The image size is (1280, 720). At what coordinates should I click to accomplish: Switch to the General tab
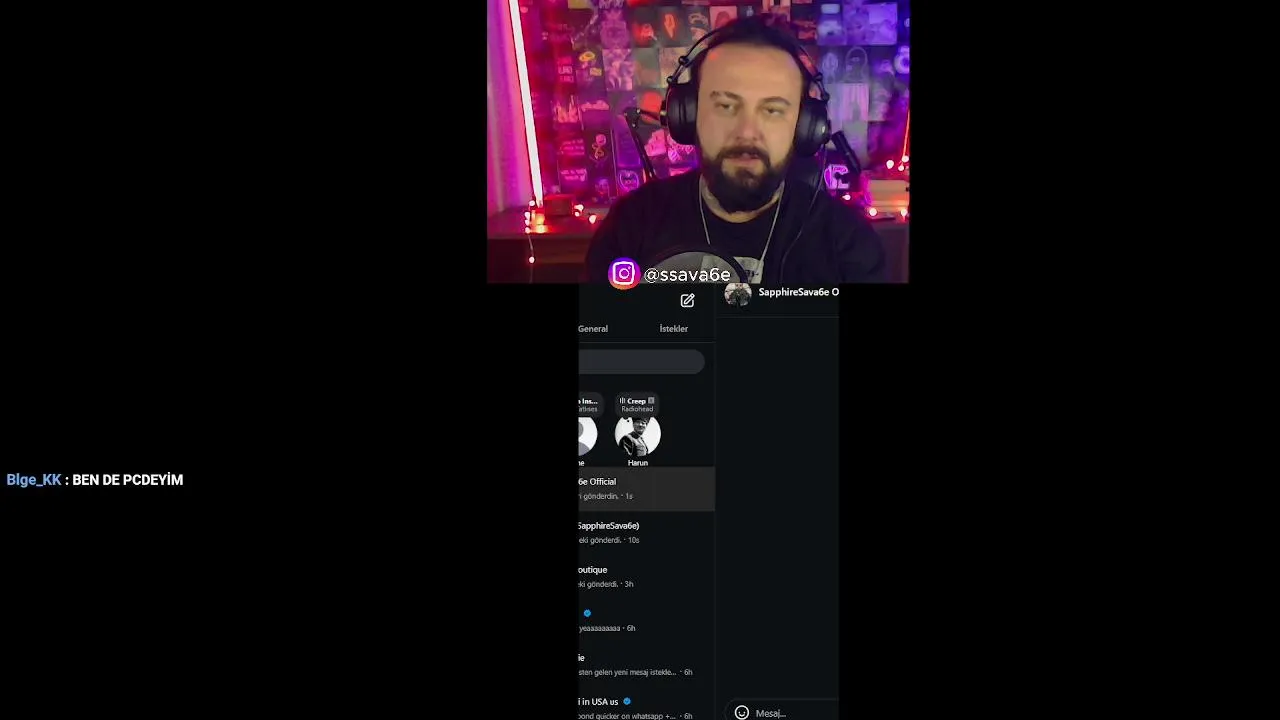[593, 328]
